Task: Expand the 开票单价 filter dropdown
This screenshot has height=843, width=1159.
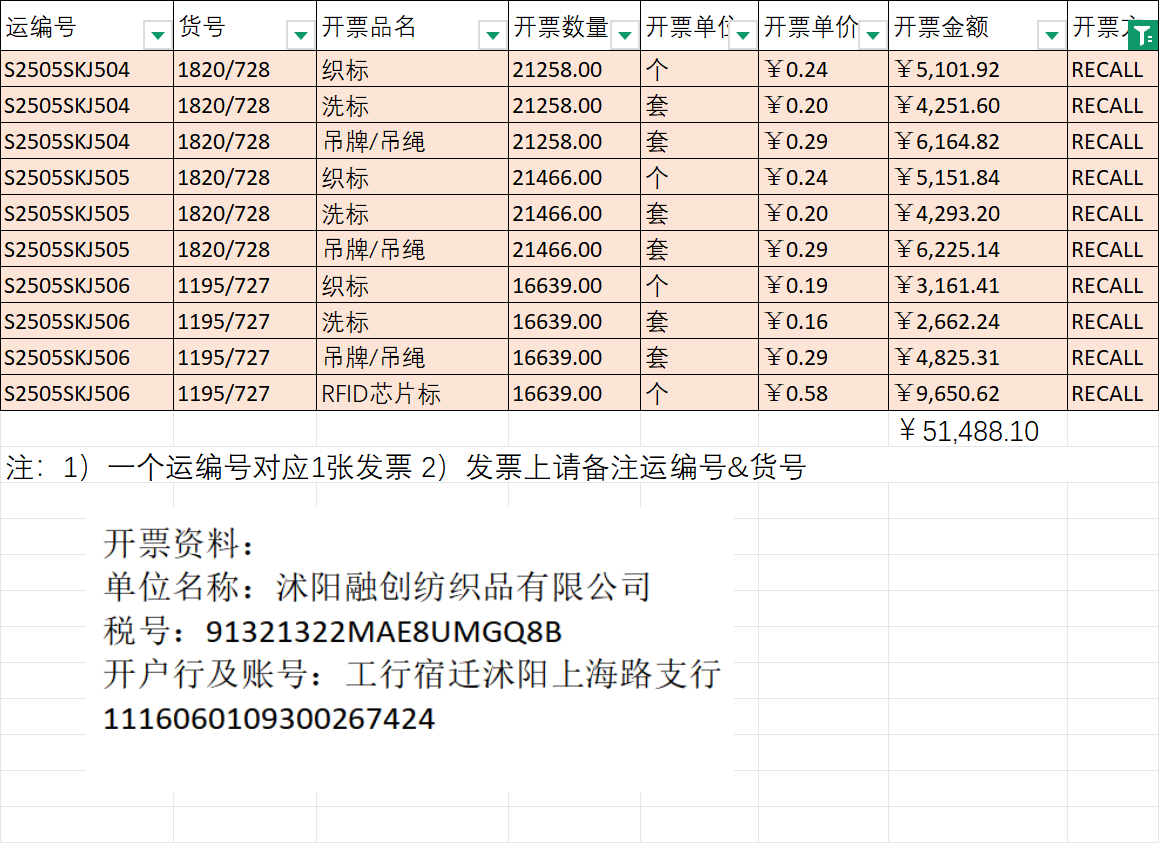Action: click(x=872, y=35)
